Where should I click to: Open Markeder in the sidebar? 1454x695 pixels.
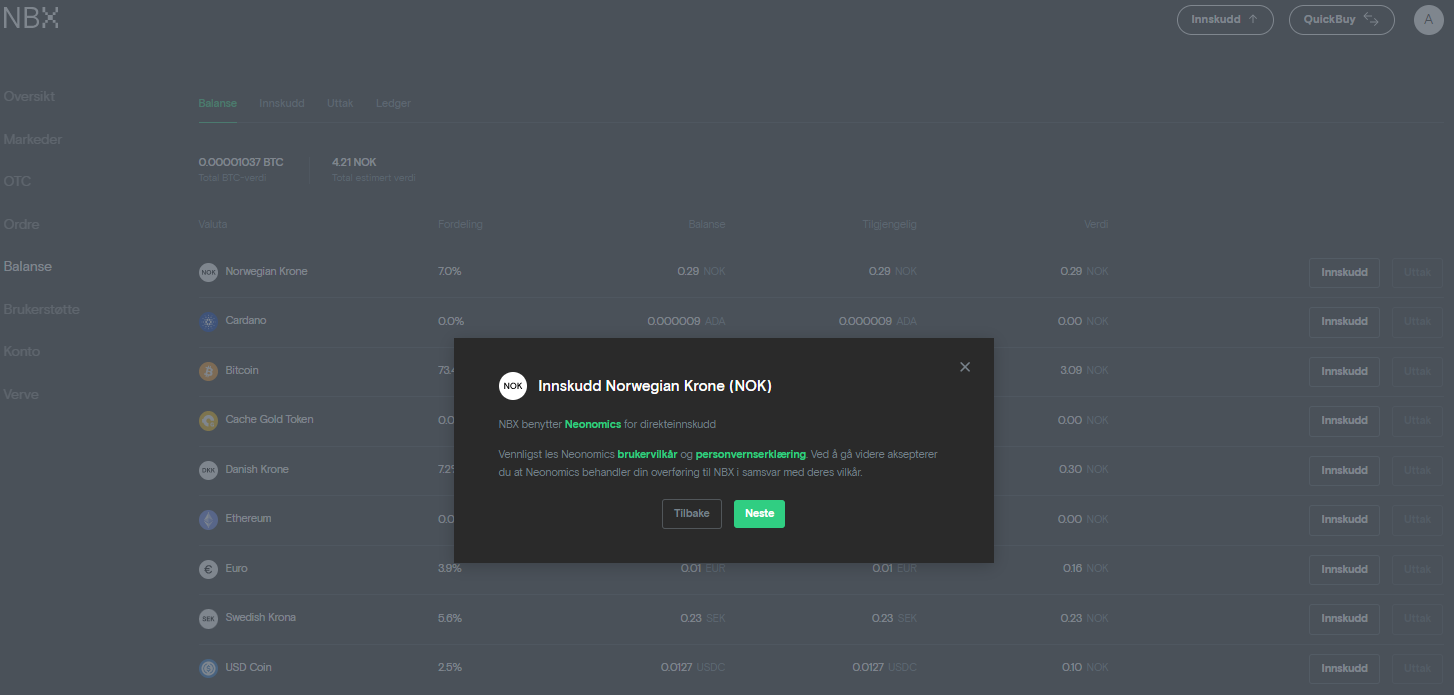tap(33, 139)
